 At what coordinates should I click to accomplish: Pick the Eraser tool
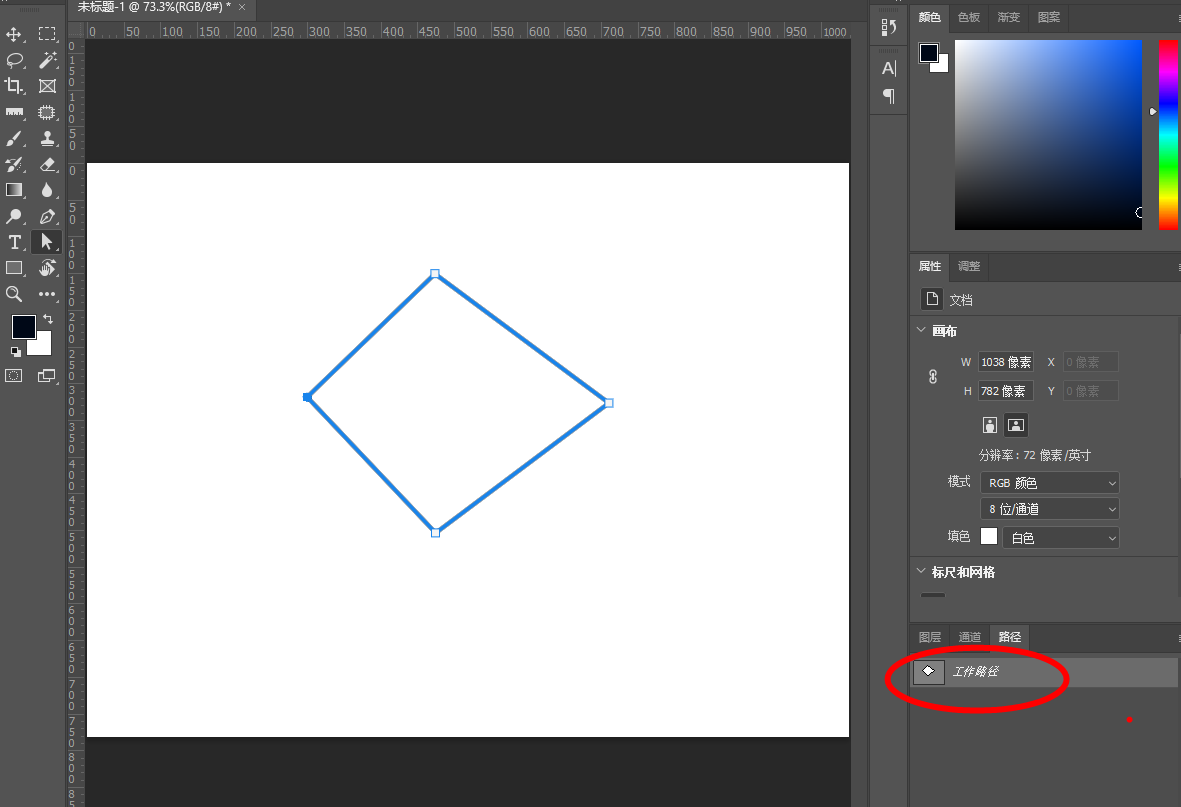47,164
